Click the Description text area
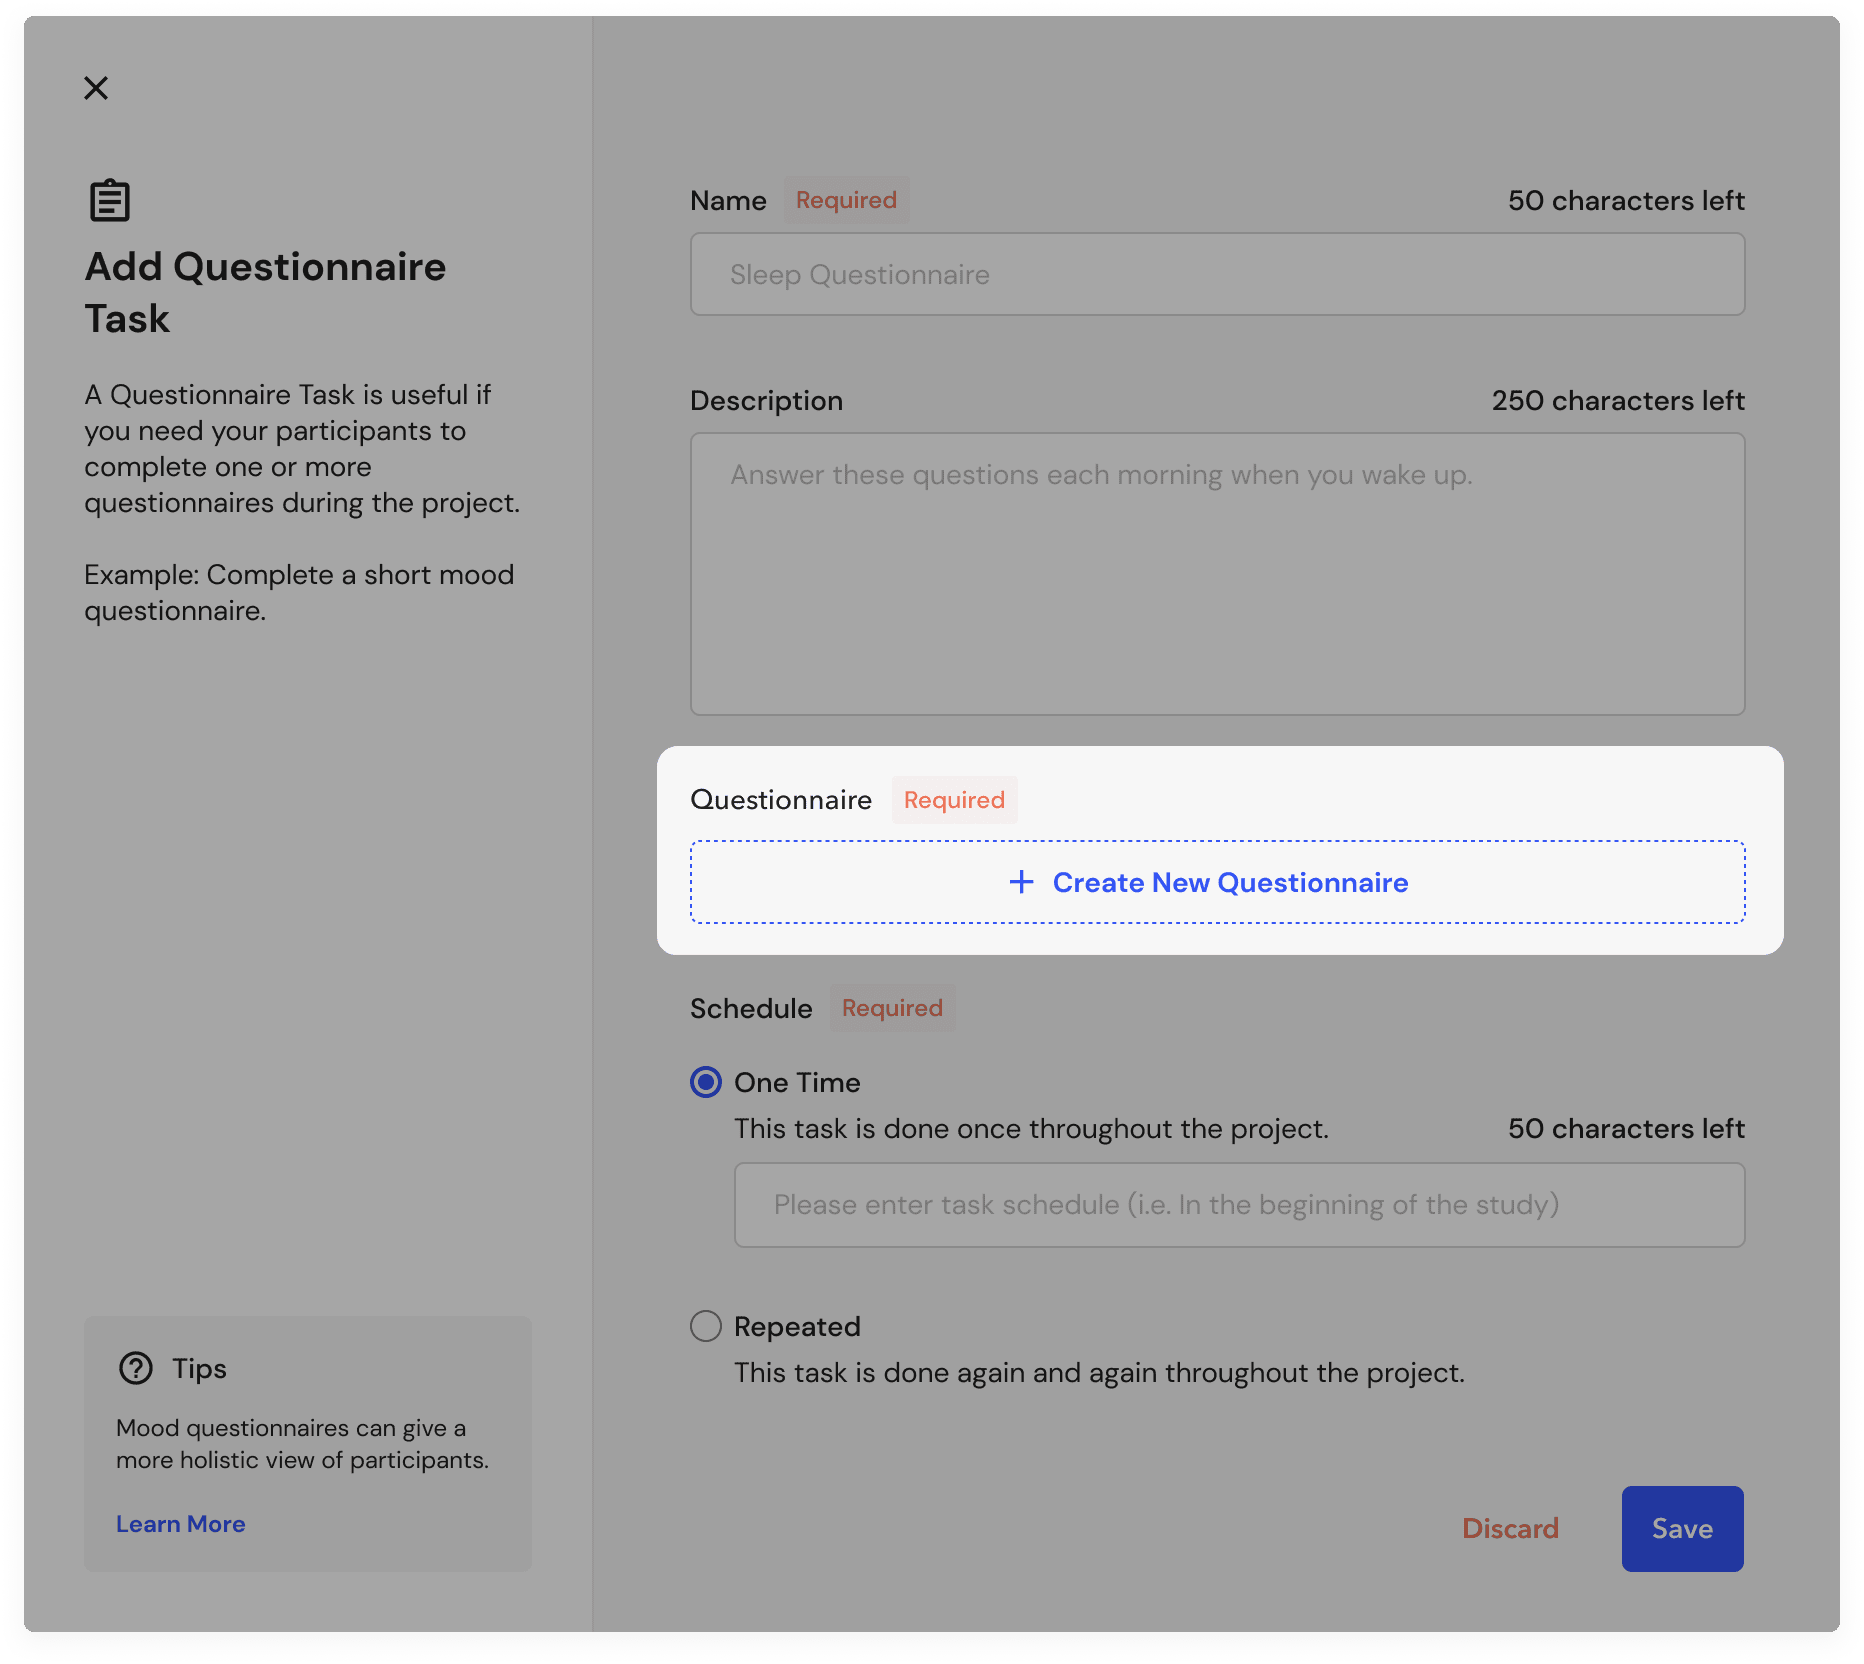 coord(1216,574)
